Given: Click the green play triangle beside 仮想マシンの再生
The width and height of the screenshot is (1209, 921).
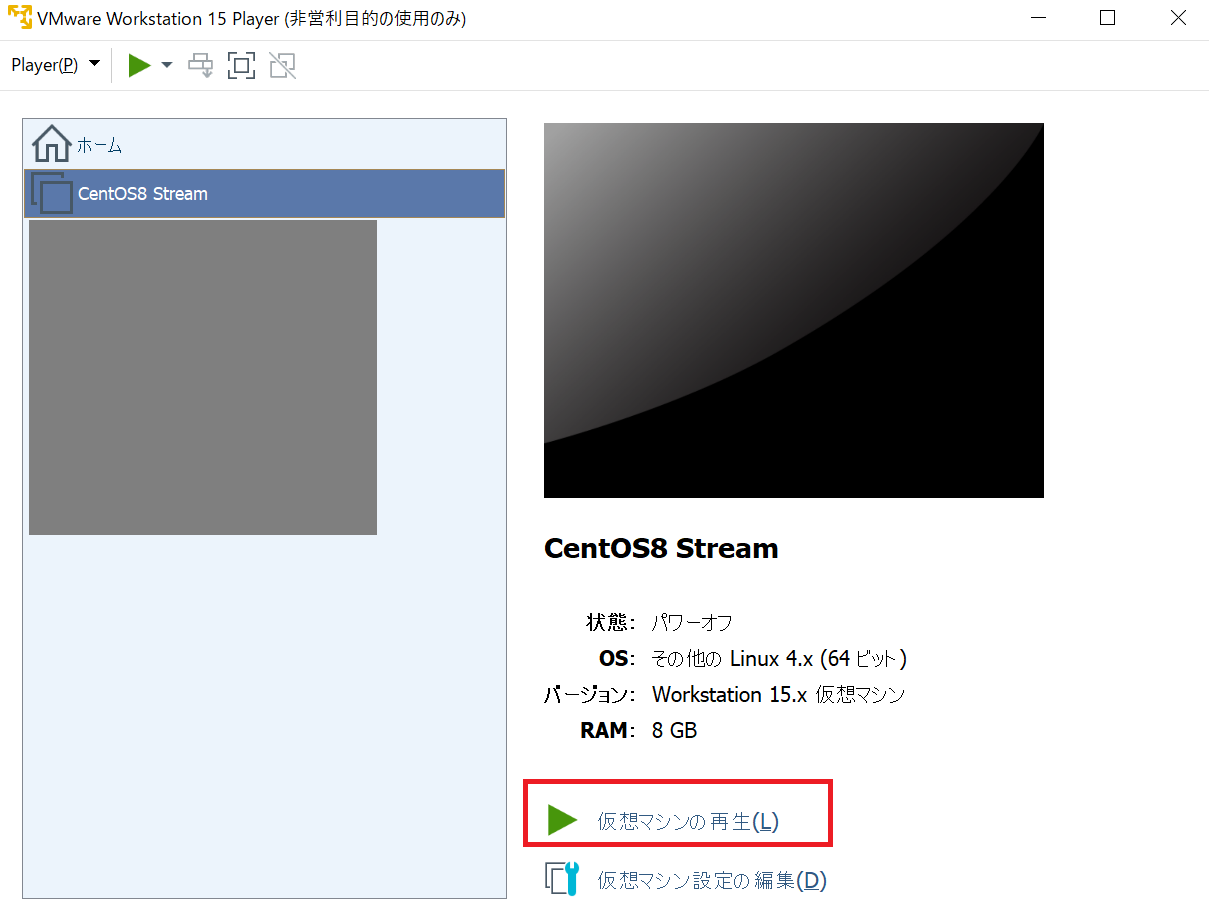Looking at the screenshot, I should tap(562, 820).
